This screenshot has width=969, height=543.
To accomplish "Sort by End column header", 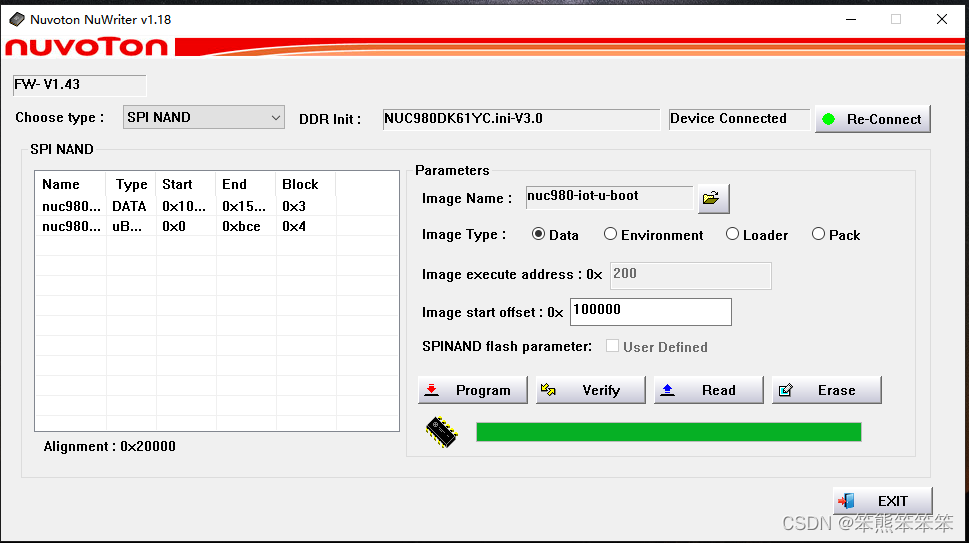I will coord(245,184).
